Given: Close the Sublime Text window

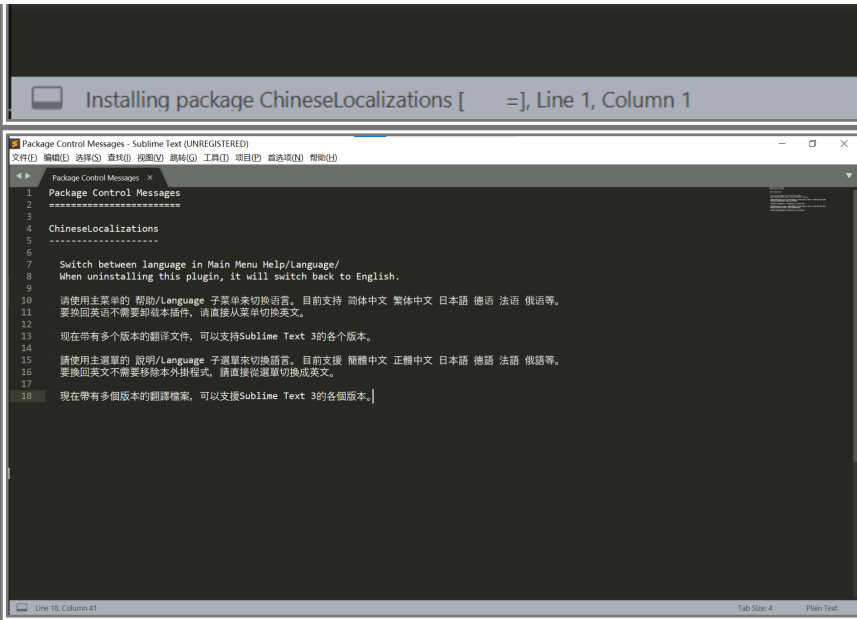Looking at the screenshot, I should pyautogui.click(x=844, y=143).
